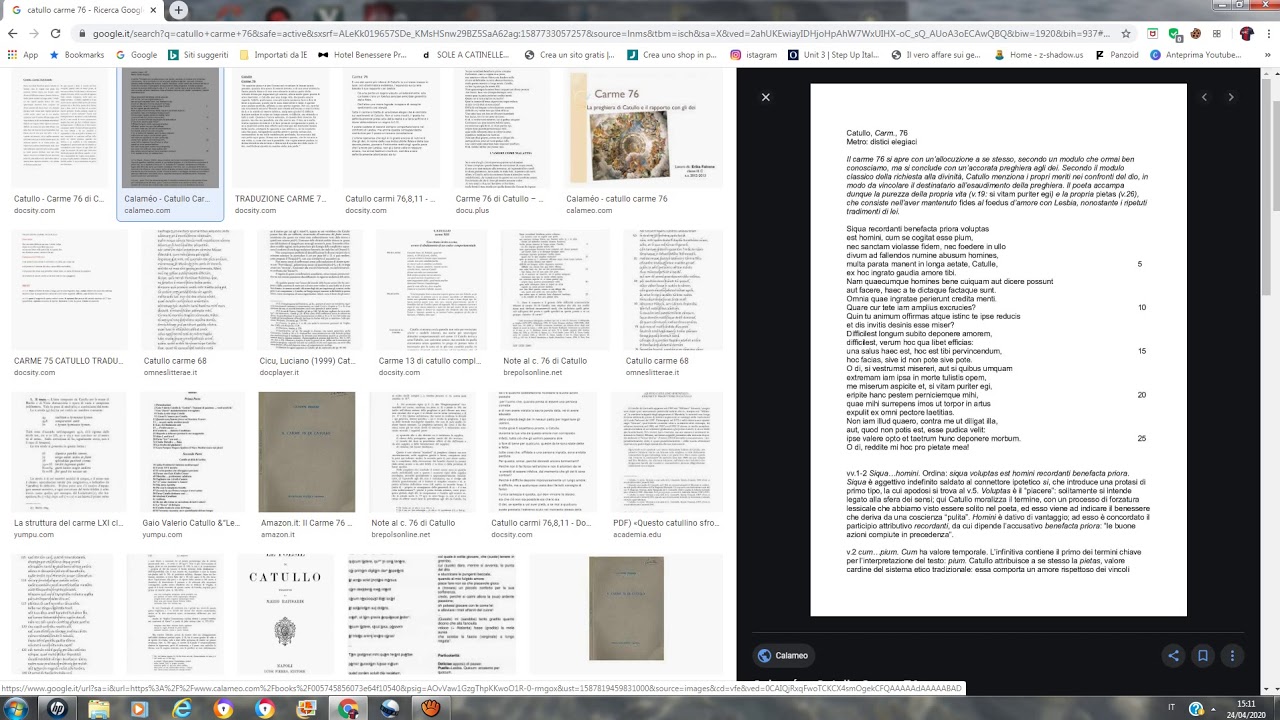Screen dimensions: 1280x720
Task: Open the 'Anteprima Youtube...' bookmark
Action: tap(1194, 55)
